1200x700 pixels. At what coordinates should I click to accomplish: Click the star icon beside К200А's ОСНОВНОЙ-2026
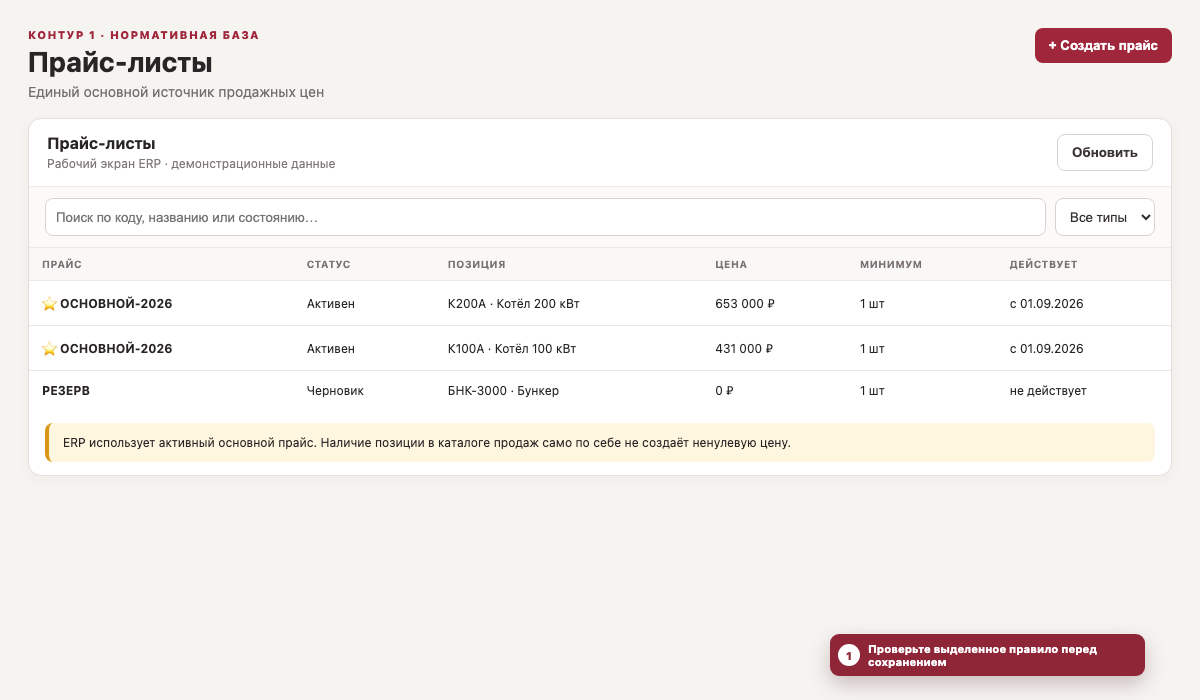point(49,304)
